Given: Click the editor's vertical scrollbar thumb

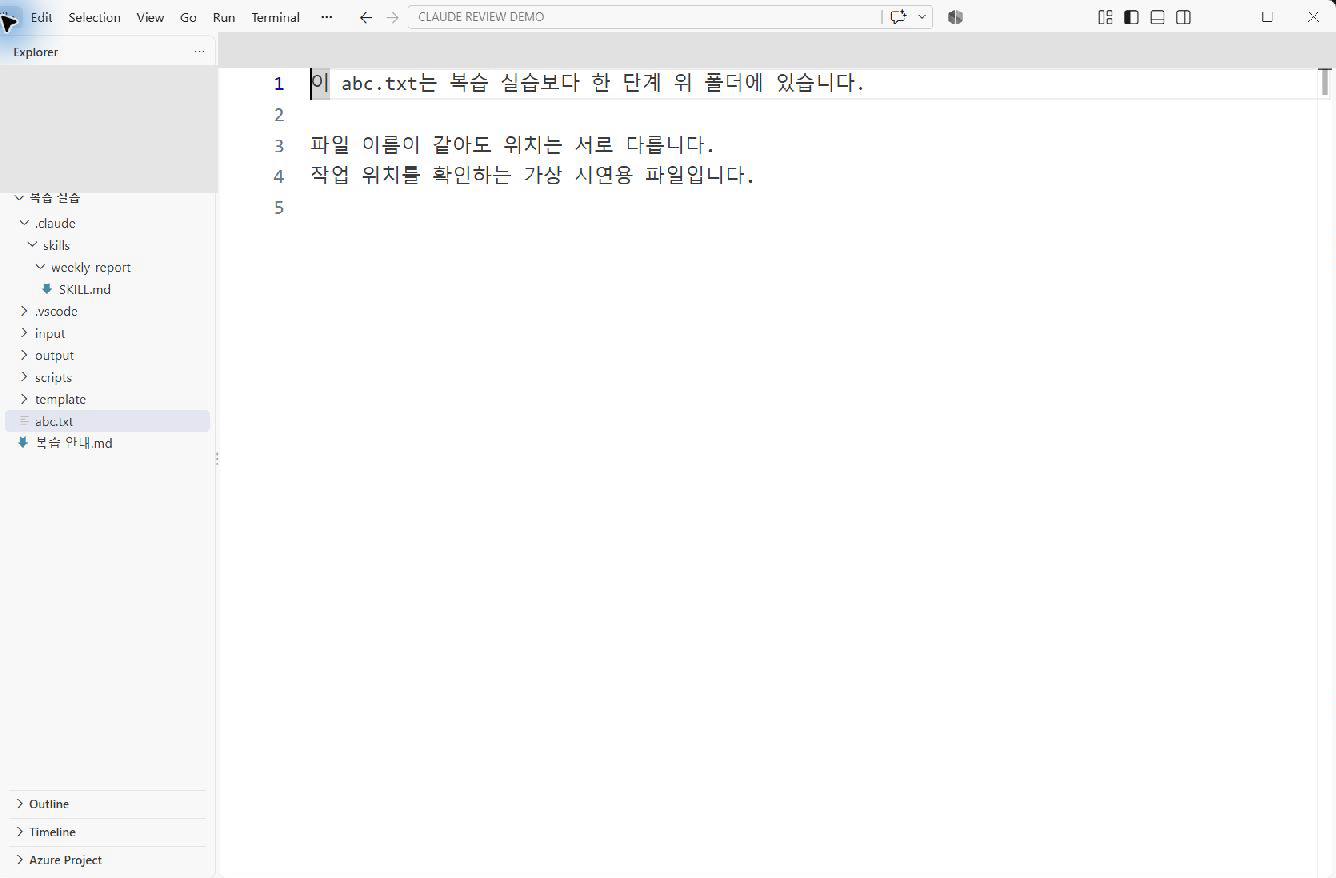Looking at the screenshot, I should point(1325,82).
